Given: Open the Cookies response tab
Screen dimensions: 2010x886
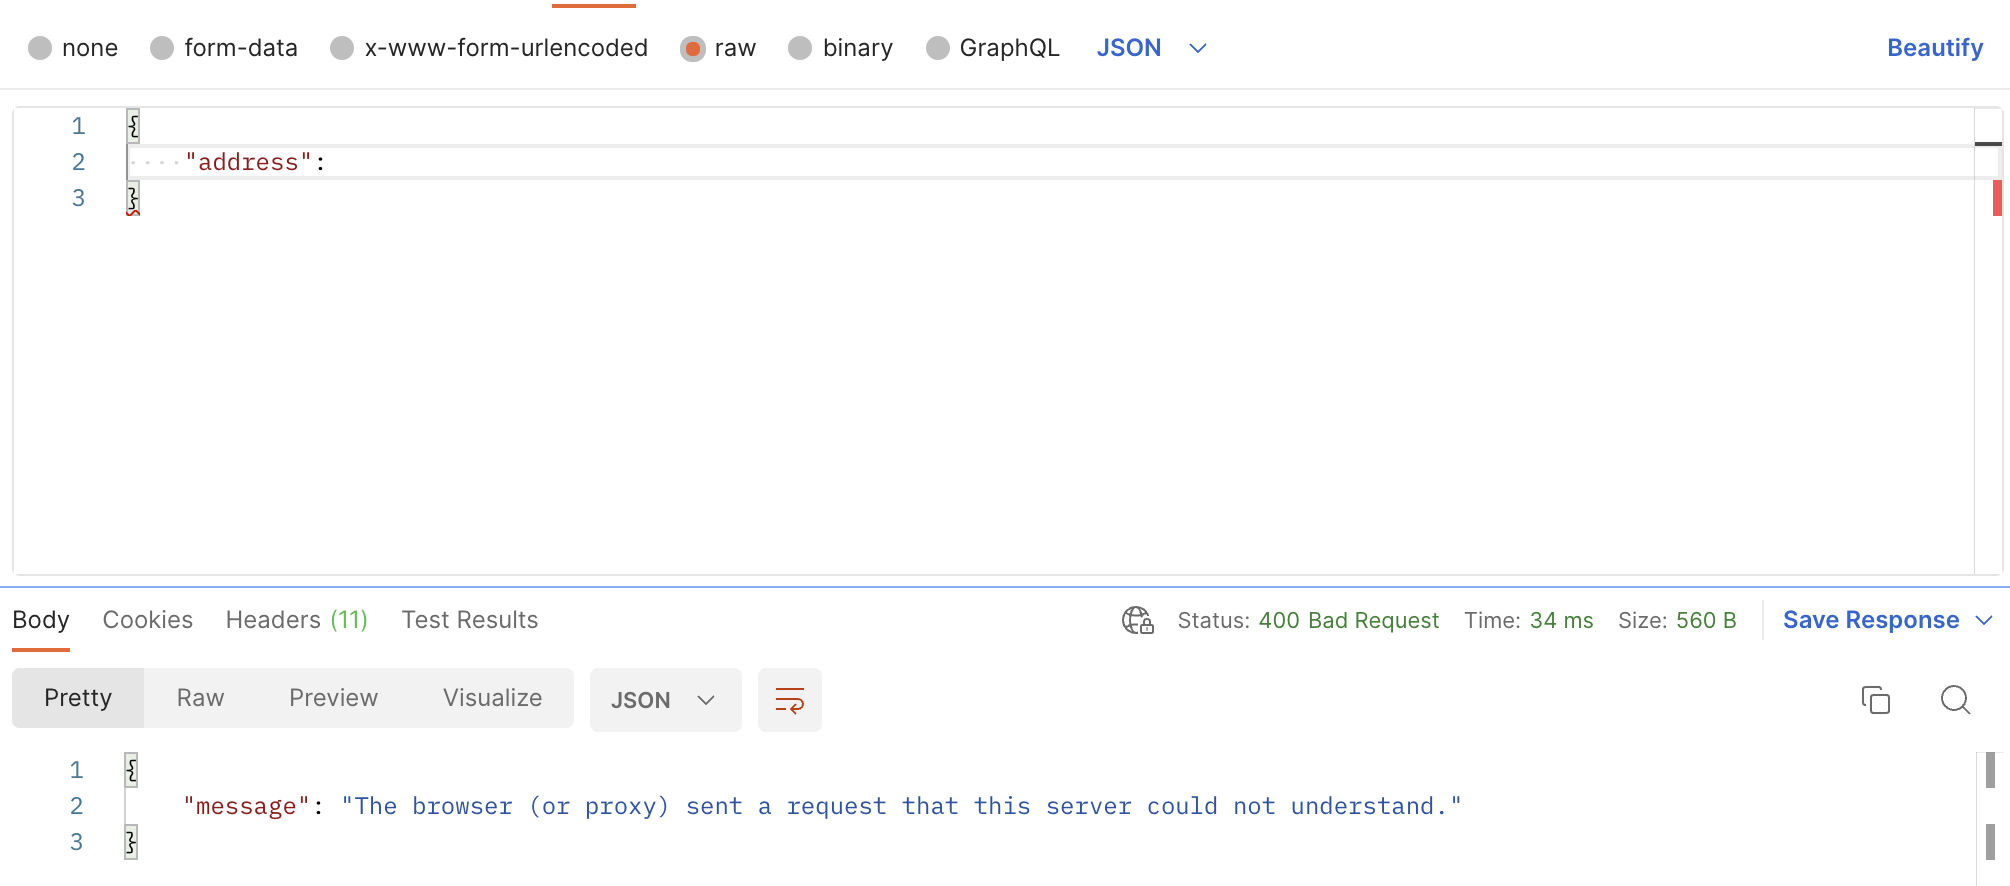Looking at the screenshot, I should (147, 620).
